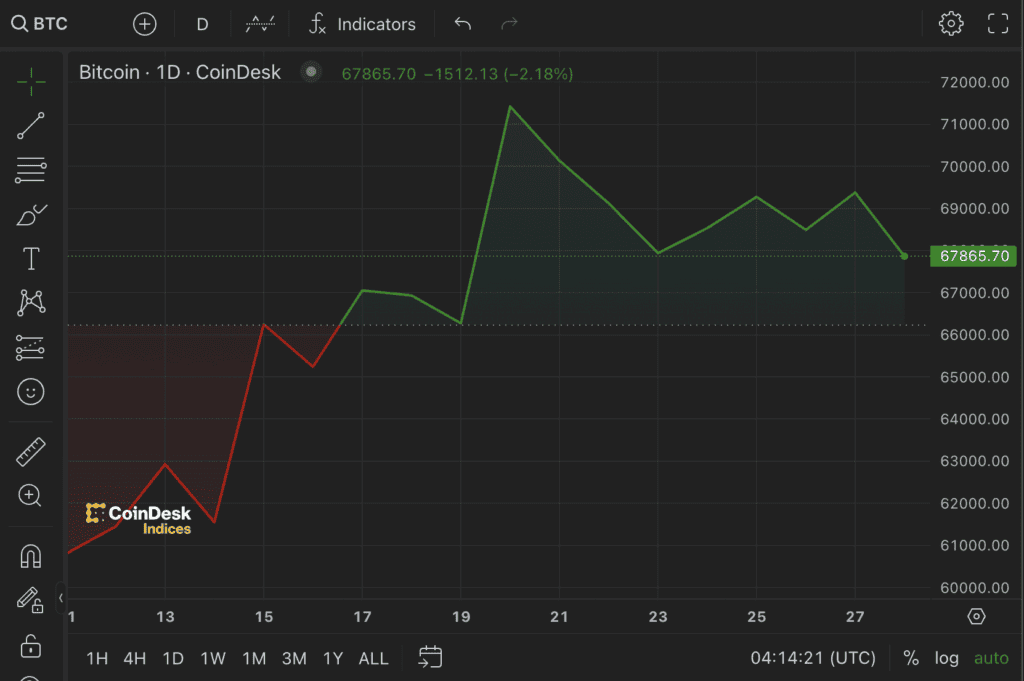Select the Fibonacci retracement tool
The height and width of the screenshot is (681, 1024).
point(31,170)
